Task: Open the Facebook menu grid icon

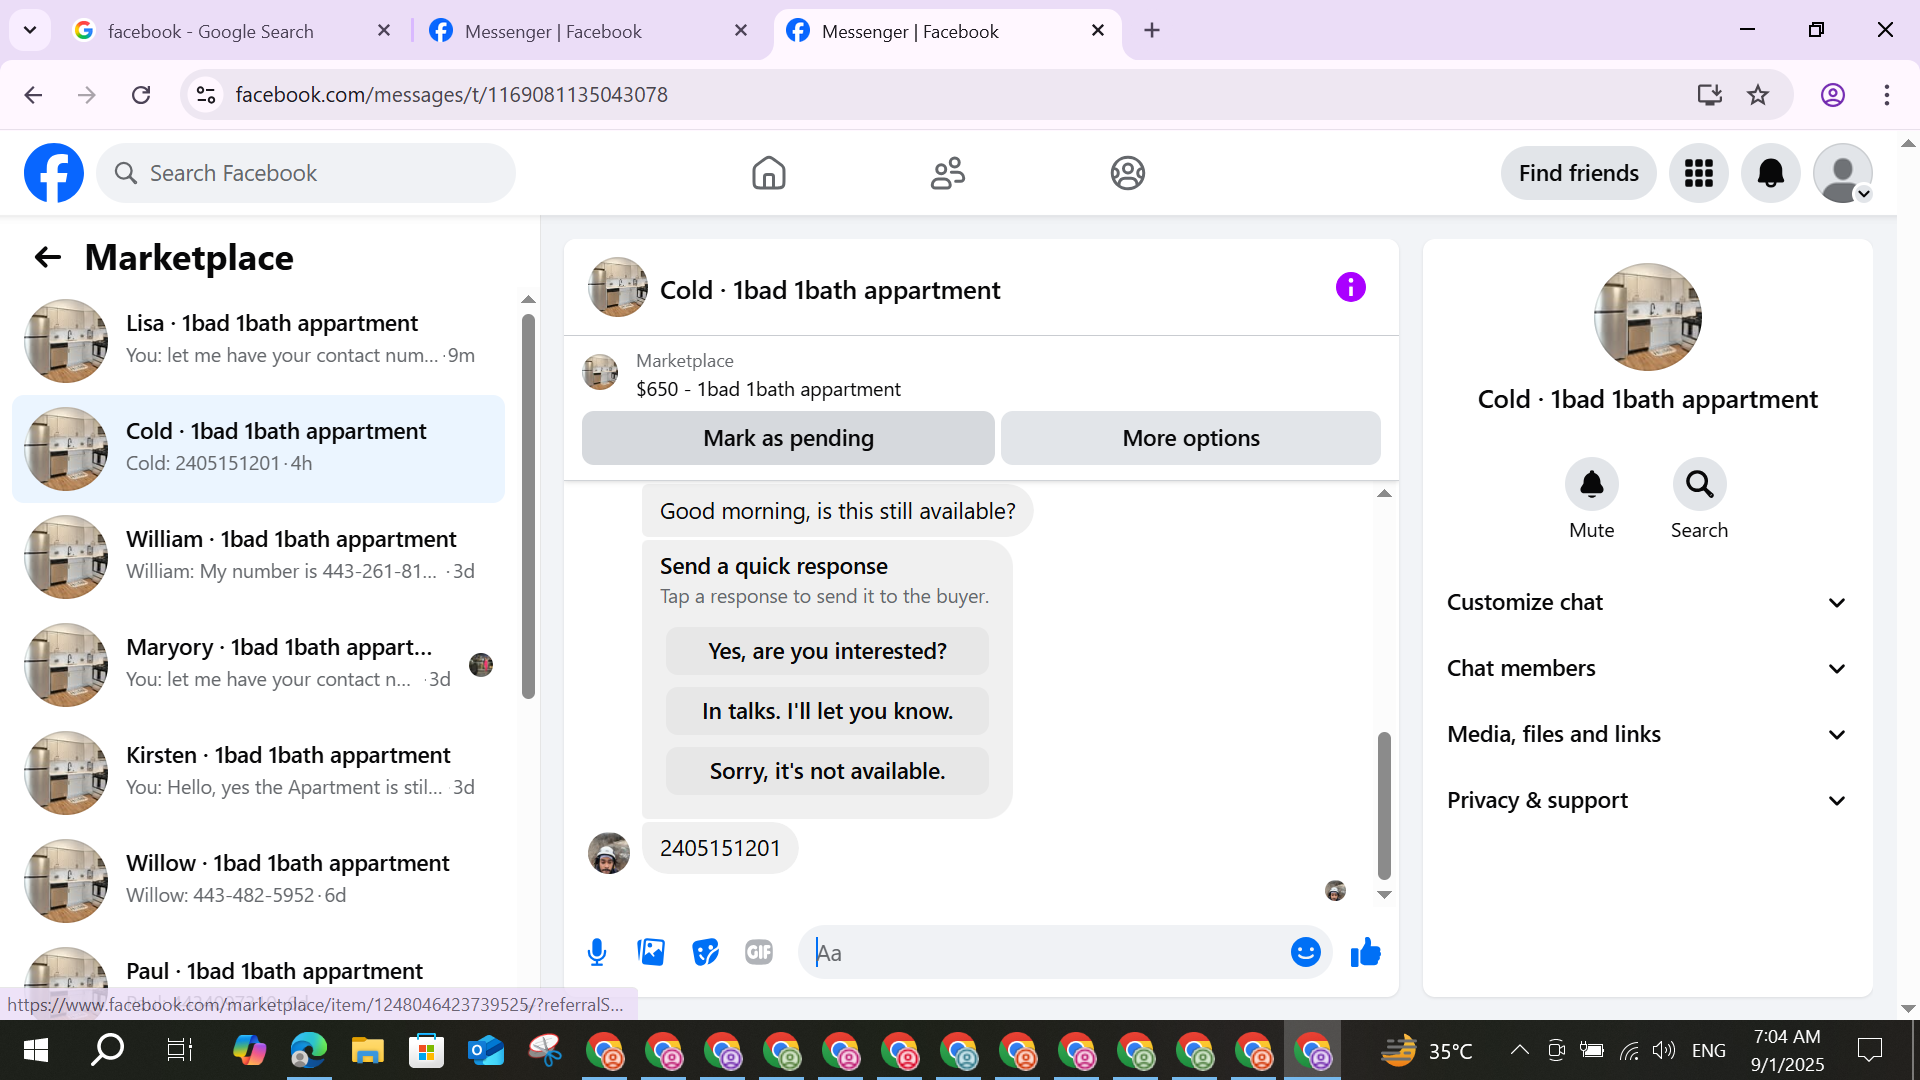Action: tap(1698, 173)
